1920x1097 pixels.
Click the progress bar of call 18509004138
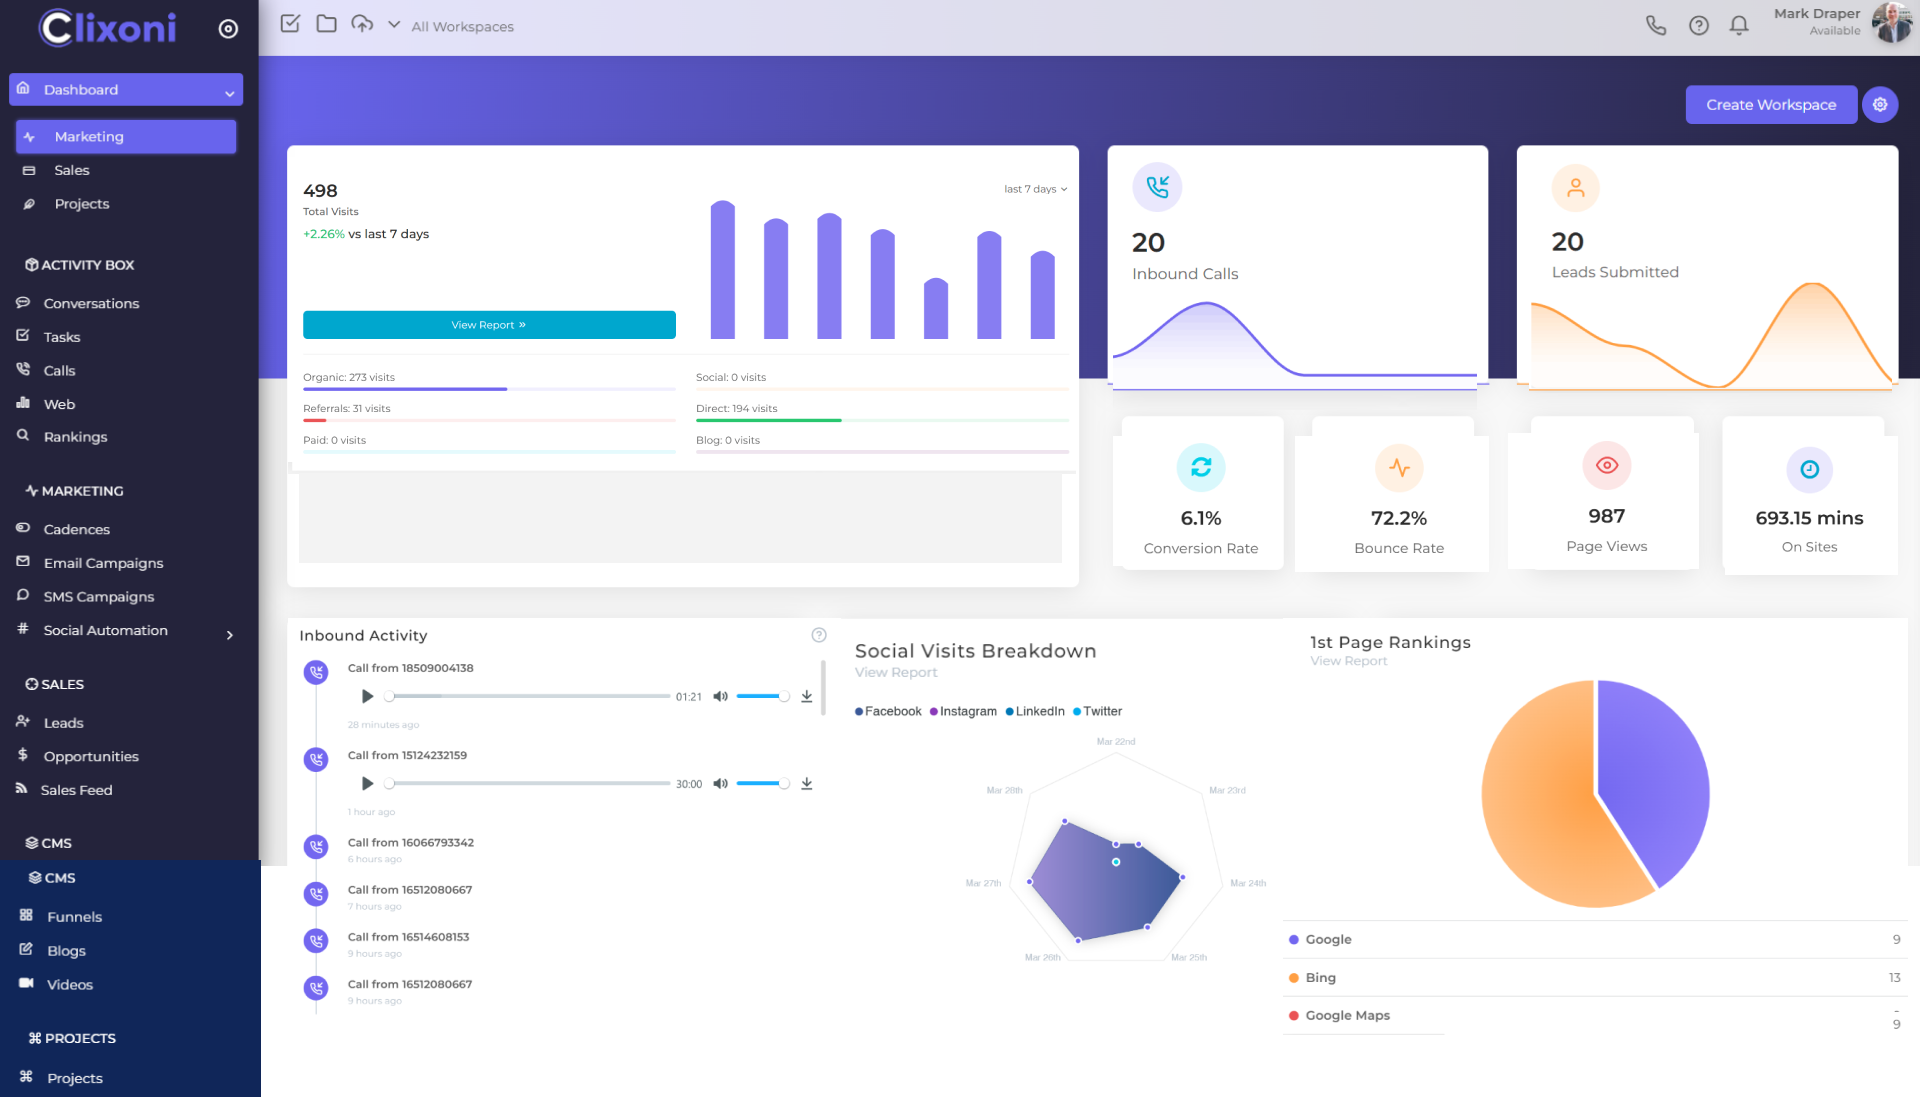tap(528, 696)
